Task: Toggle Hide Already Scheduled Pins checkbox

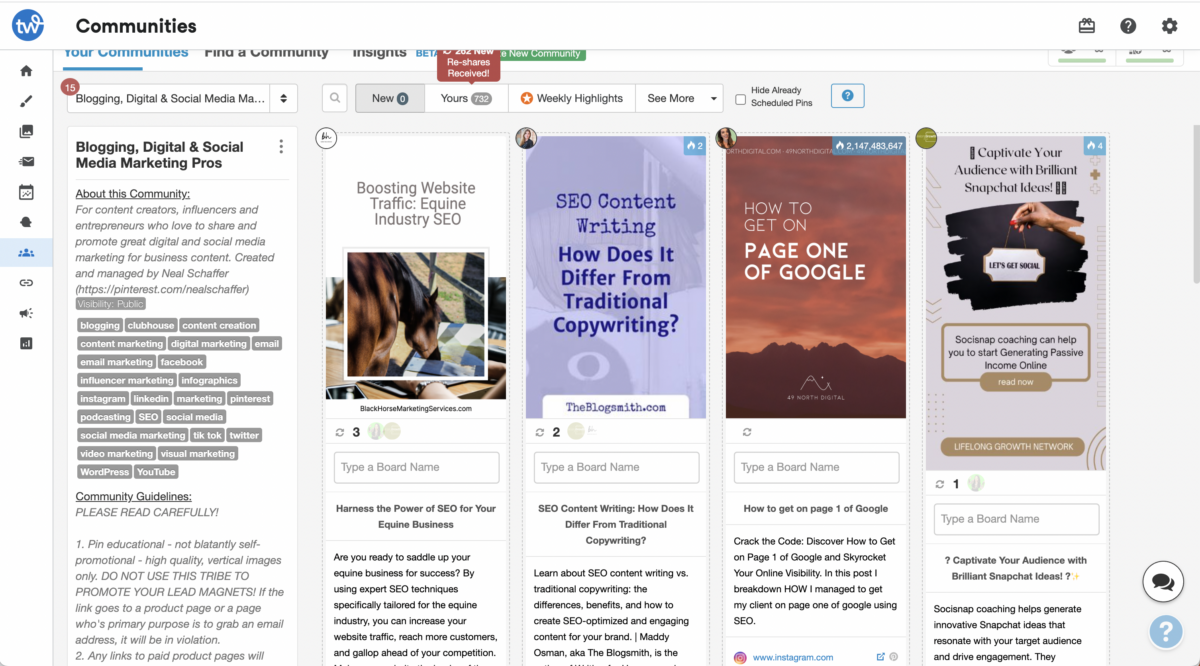Action: [x=741, y=100]
